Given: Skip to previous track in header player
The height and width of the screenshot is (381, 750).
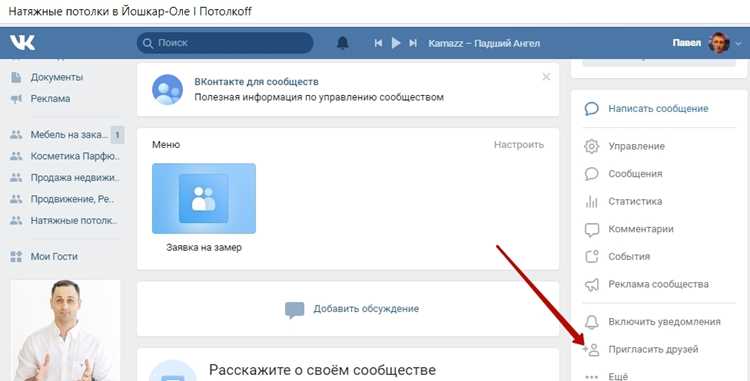Looking at the screenshot, I should [378, 43].
